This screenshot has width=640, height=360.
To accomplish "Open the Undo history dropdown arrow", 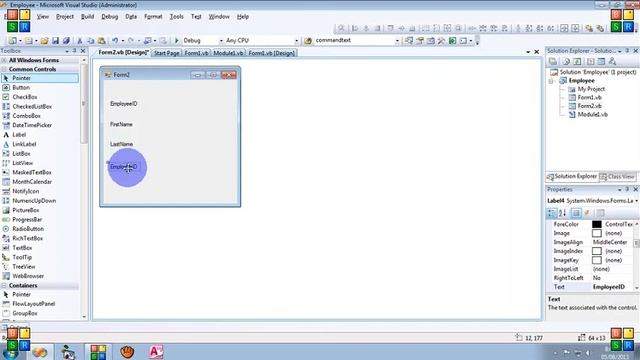I will (x=122, y=41).
